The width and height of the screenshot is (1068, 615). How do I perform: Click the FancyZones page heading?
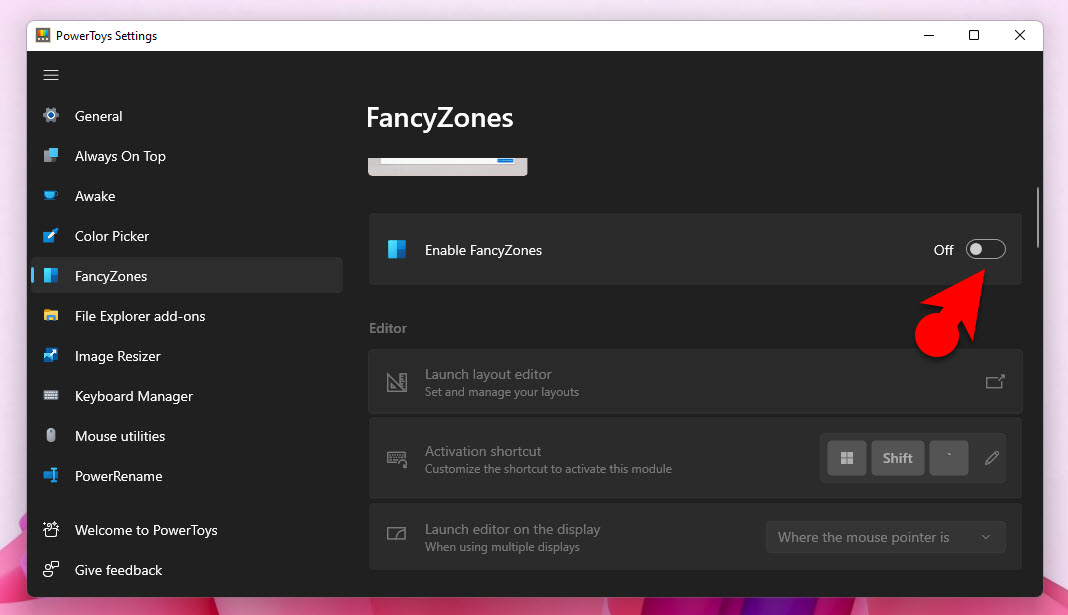(439, 117)
